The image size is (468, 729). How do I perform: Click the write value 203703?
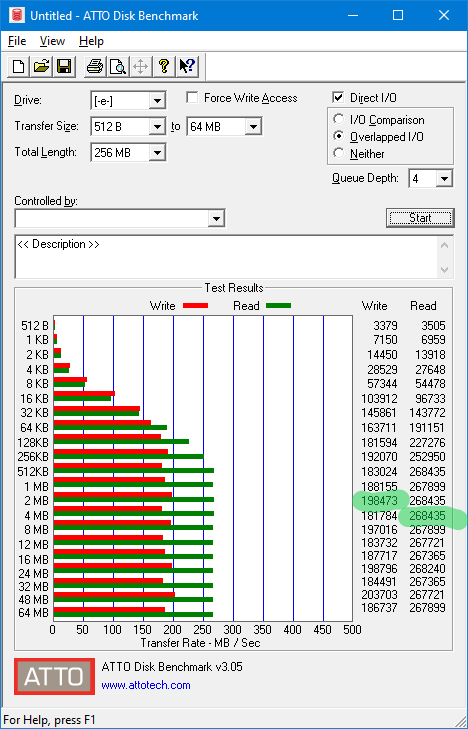tap(380, 595)
